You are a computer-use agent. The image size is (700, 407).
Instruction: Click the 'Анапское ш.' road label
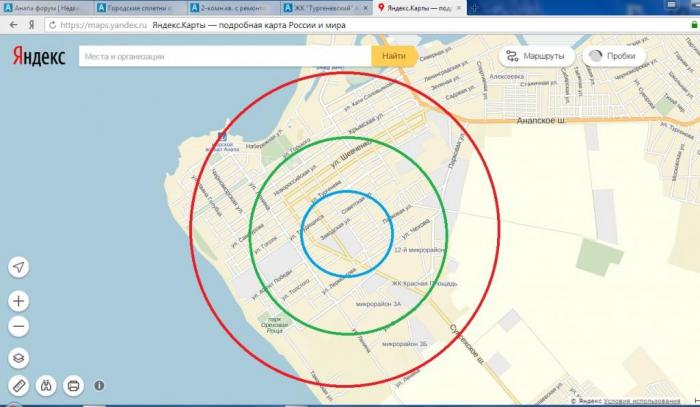[541, 121]
